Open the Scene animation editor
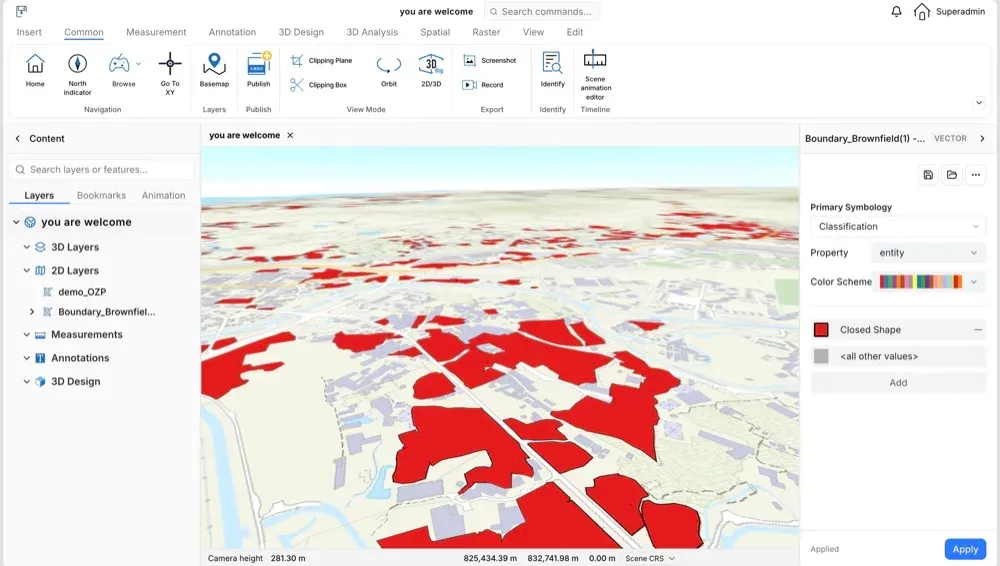Screen dimensions: 1000x566 595,59
